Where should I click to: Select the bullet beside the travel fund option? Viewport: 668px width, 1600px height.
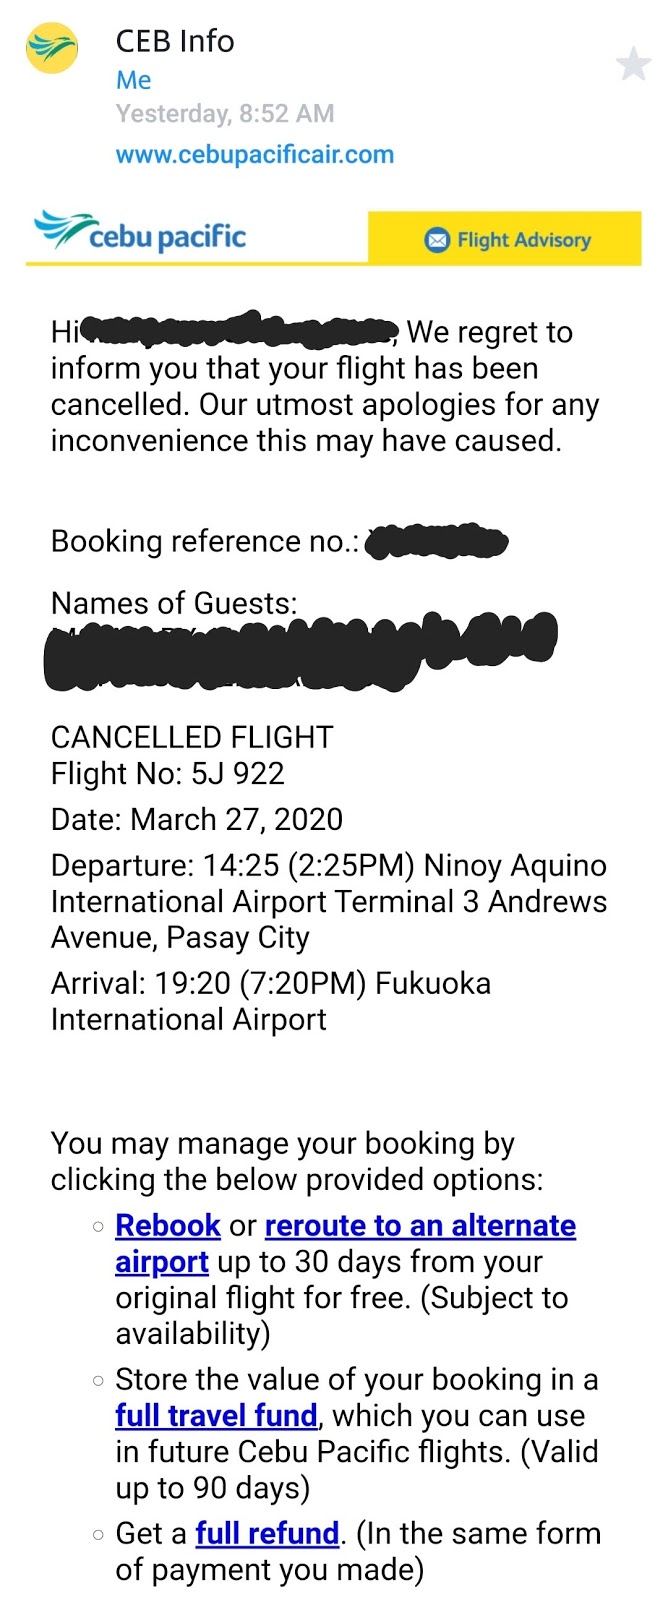(96, 1380)
